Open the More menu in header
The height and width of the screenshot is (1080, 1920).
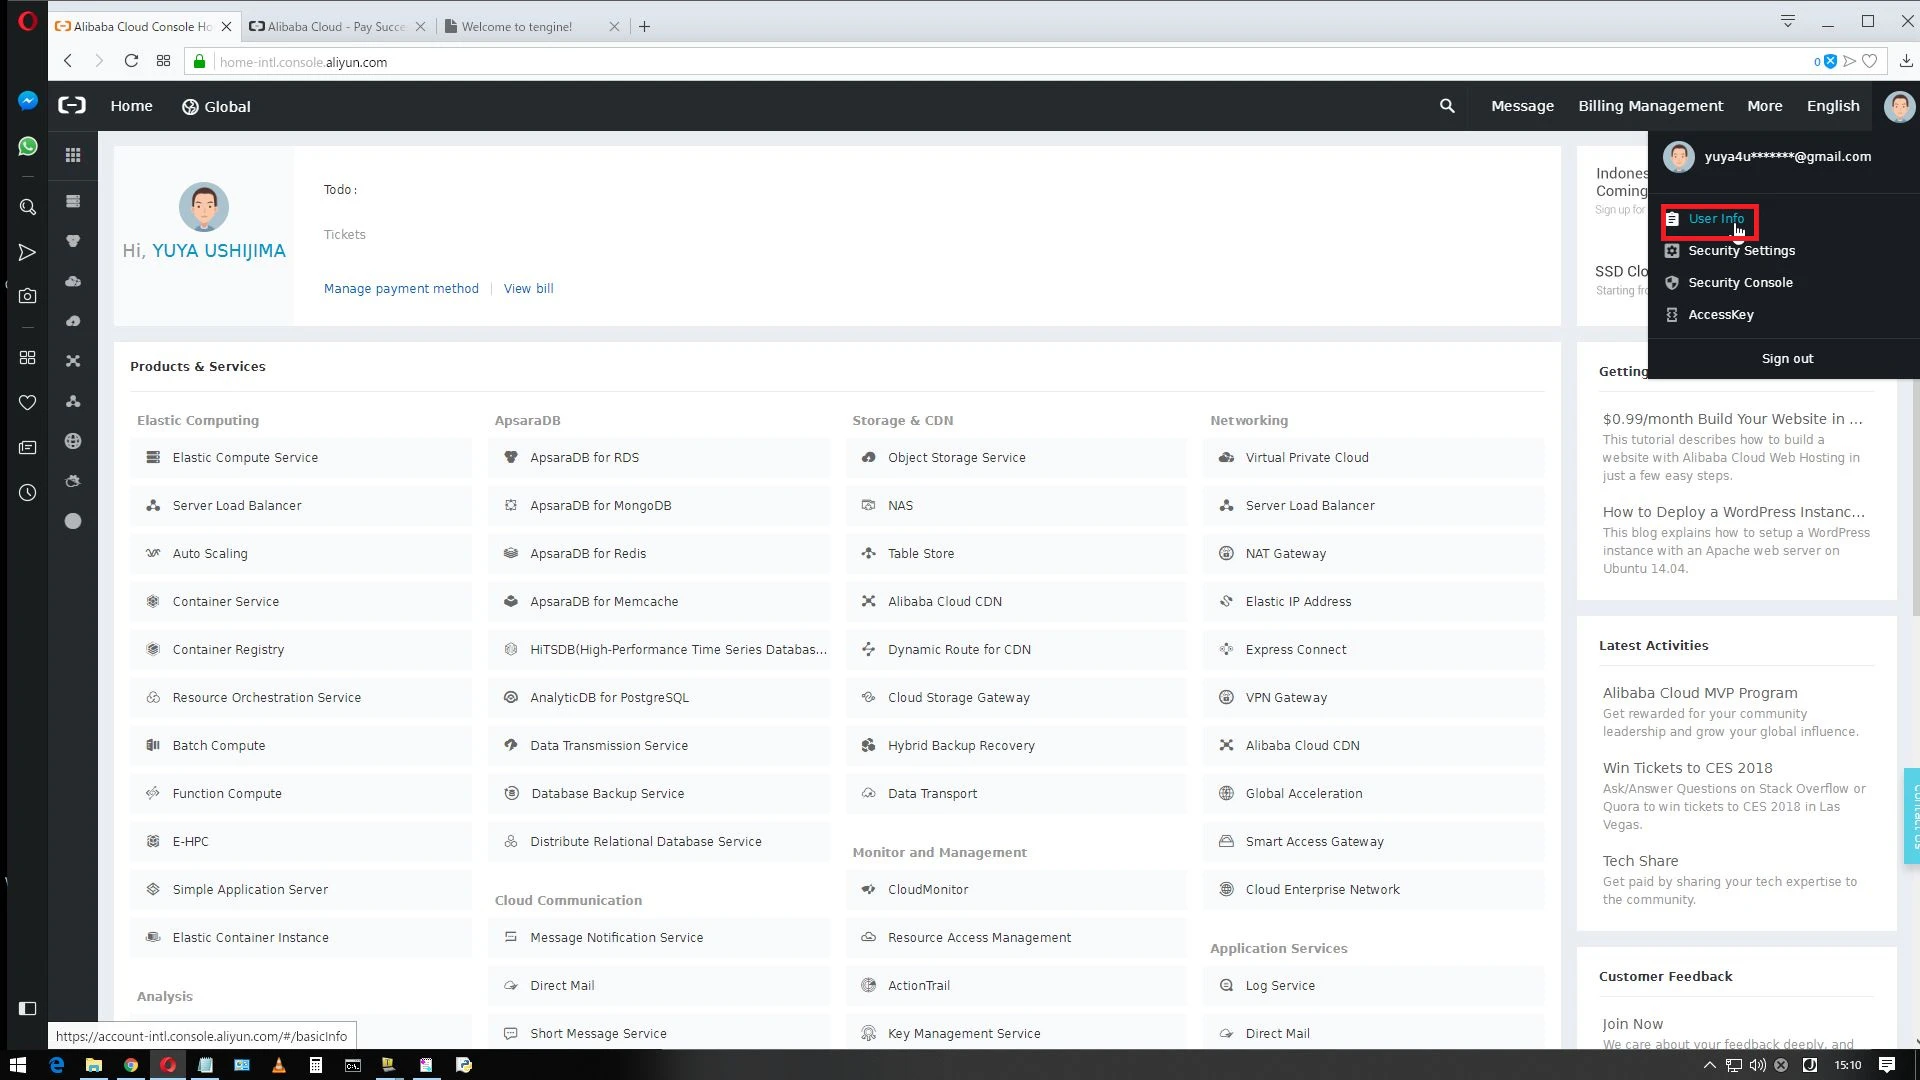coord(1764,106)
